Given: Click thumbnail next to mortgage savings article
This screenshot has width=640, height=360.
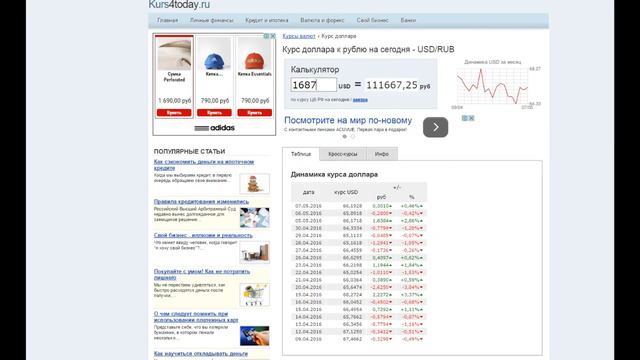Looking at the screenshot, I should point(254,184).
